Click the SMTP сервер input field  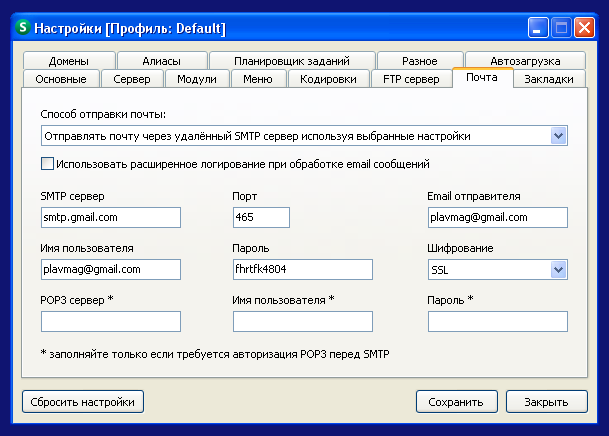tap(110, 217)
